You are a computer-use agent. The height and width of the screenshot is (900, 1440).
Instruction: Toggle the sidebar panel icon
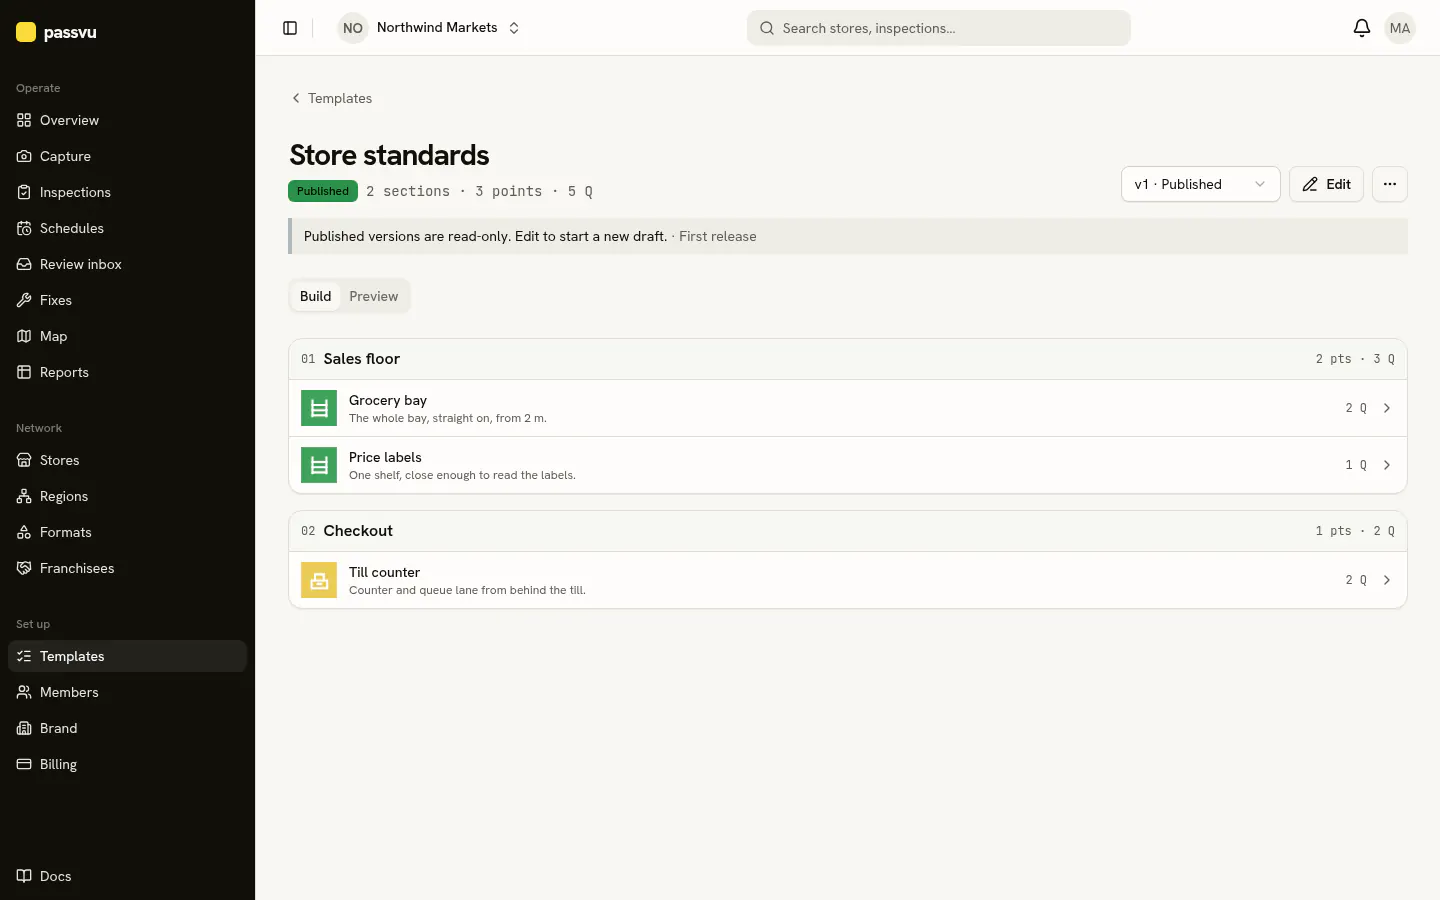pyautogui.click(x=290, y=28)
